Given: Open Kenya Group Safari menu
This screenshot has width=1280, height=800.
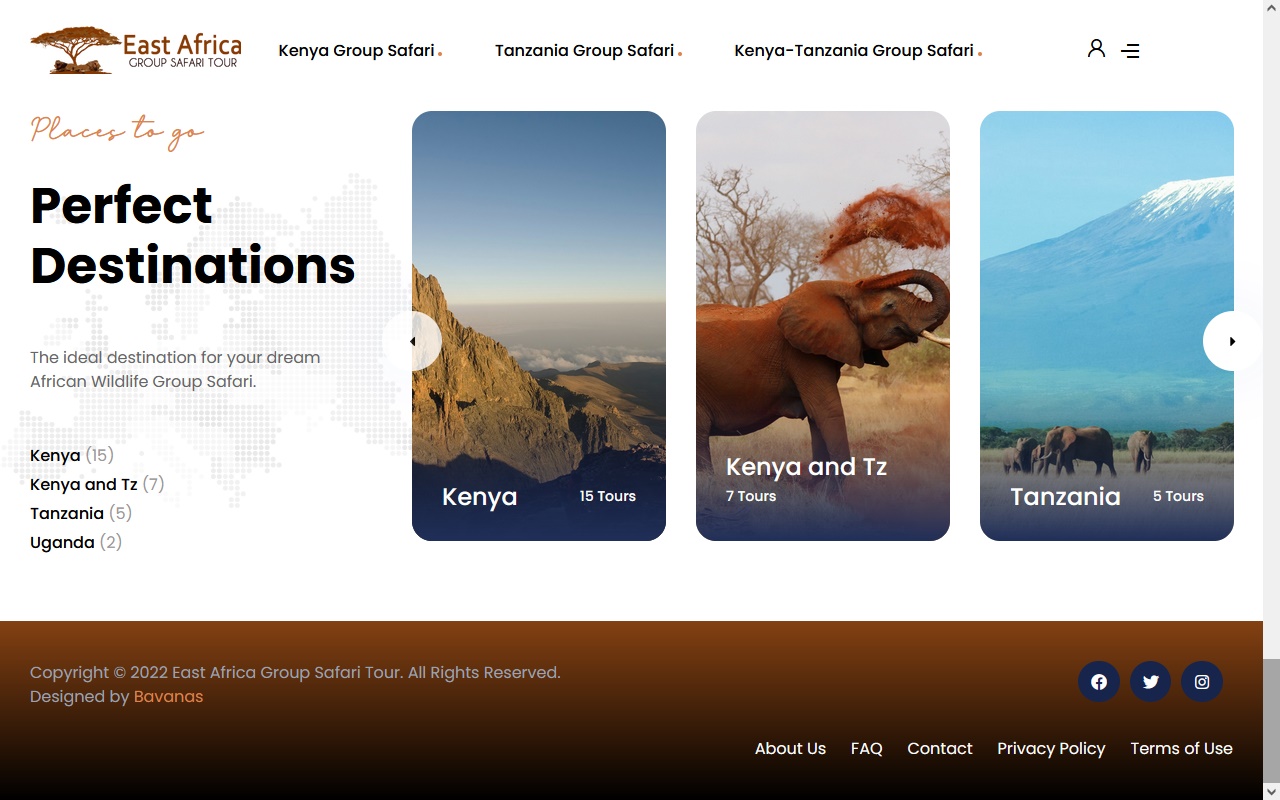Looking at the screenshot, I should [360, 50].
